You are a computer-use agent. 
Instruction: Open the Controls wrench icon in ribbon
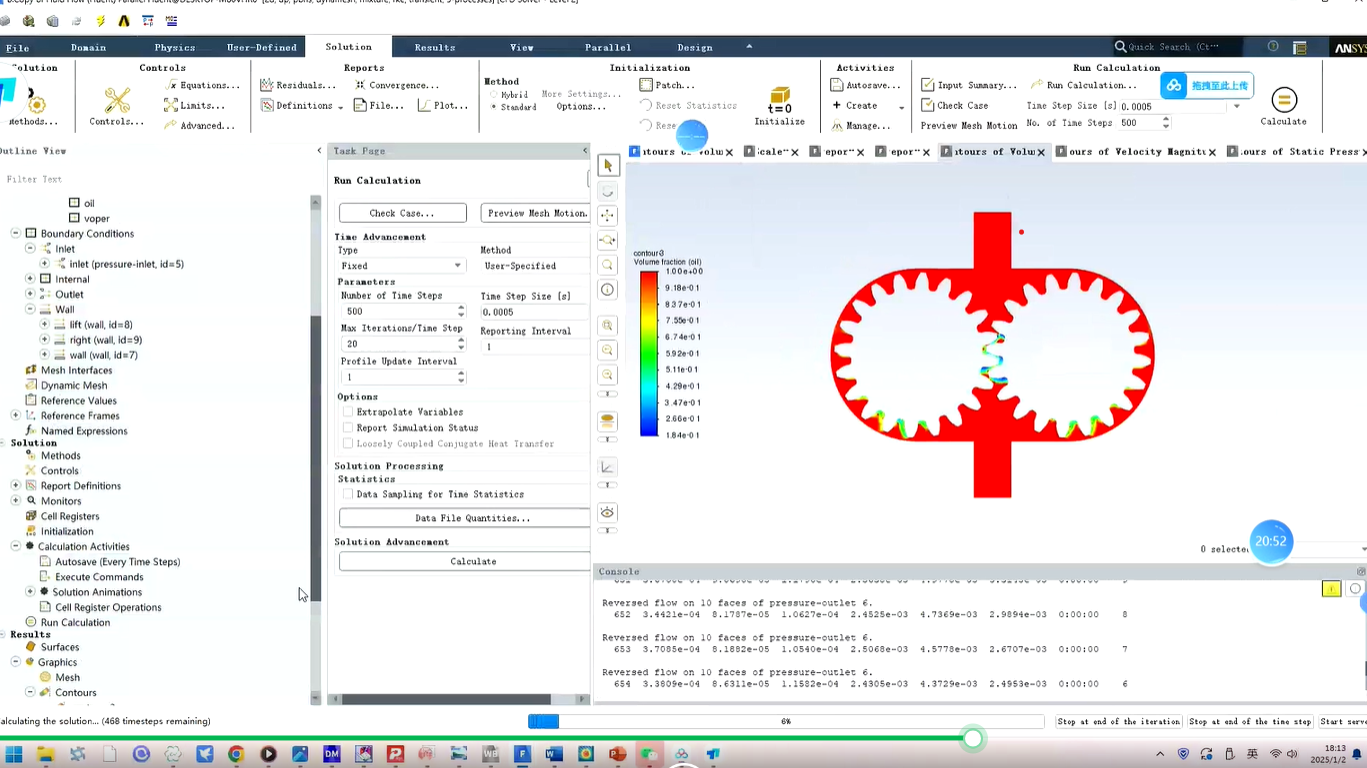(117, 100)
